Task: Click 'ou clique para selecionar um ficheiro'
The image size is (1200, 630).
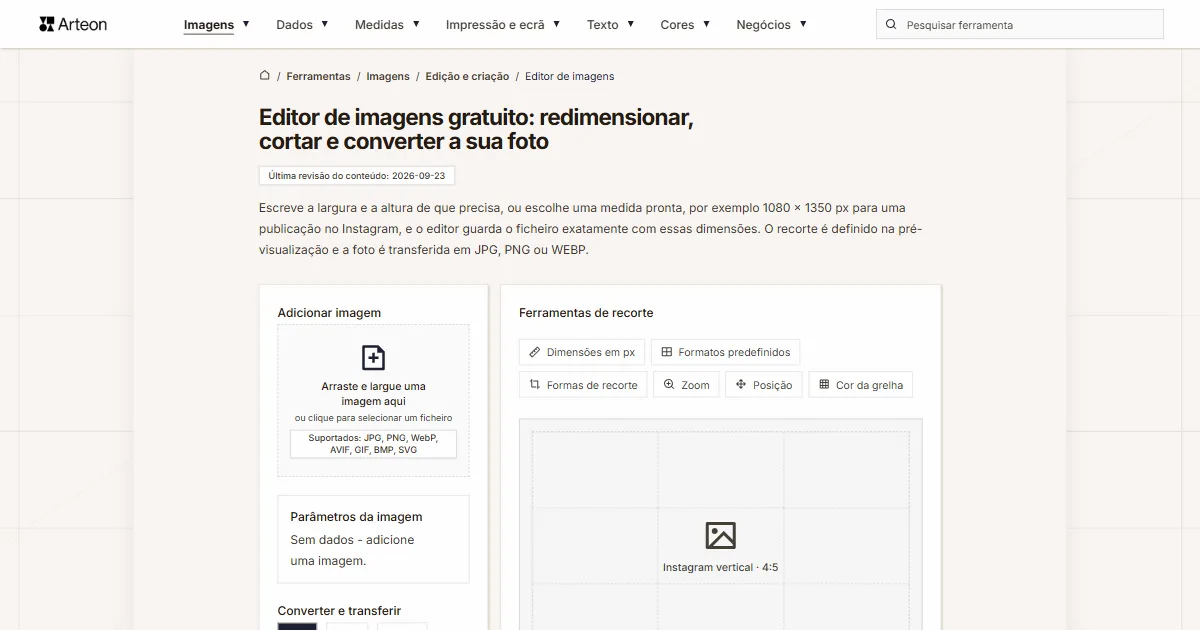Action: 373,418
